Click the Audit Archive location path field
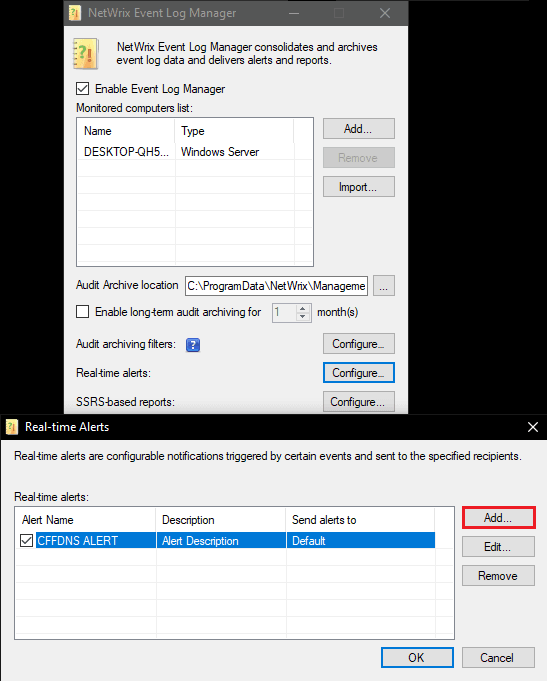The image size is (547, 681). (x=276, y=286)
